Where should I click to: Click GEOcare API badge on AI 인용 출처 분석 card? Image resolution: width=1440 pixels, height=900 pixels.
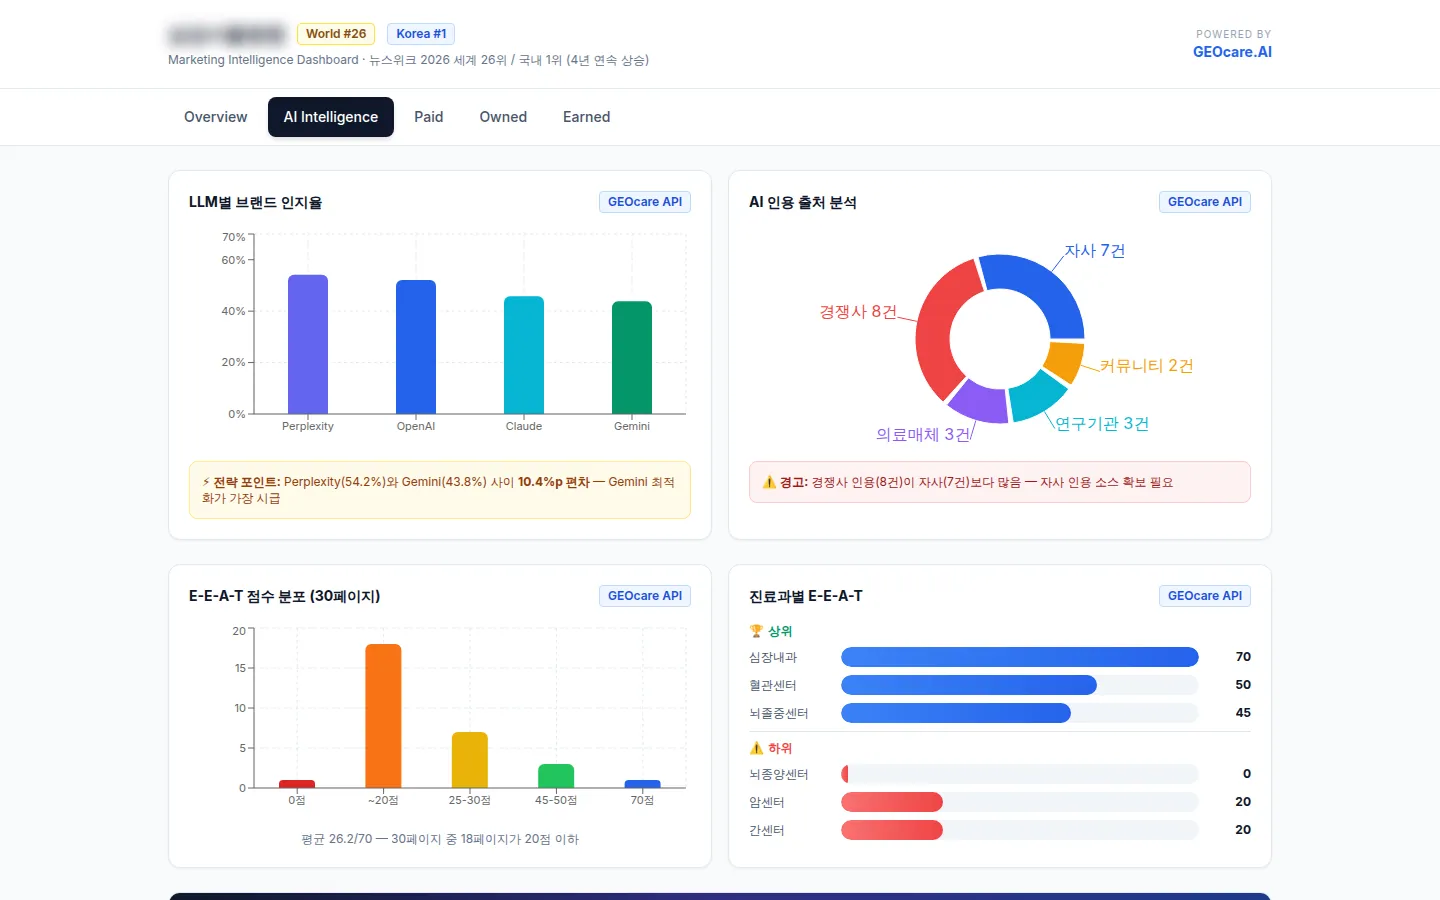[x=1205, y=202]
